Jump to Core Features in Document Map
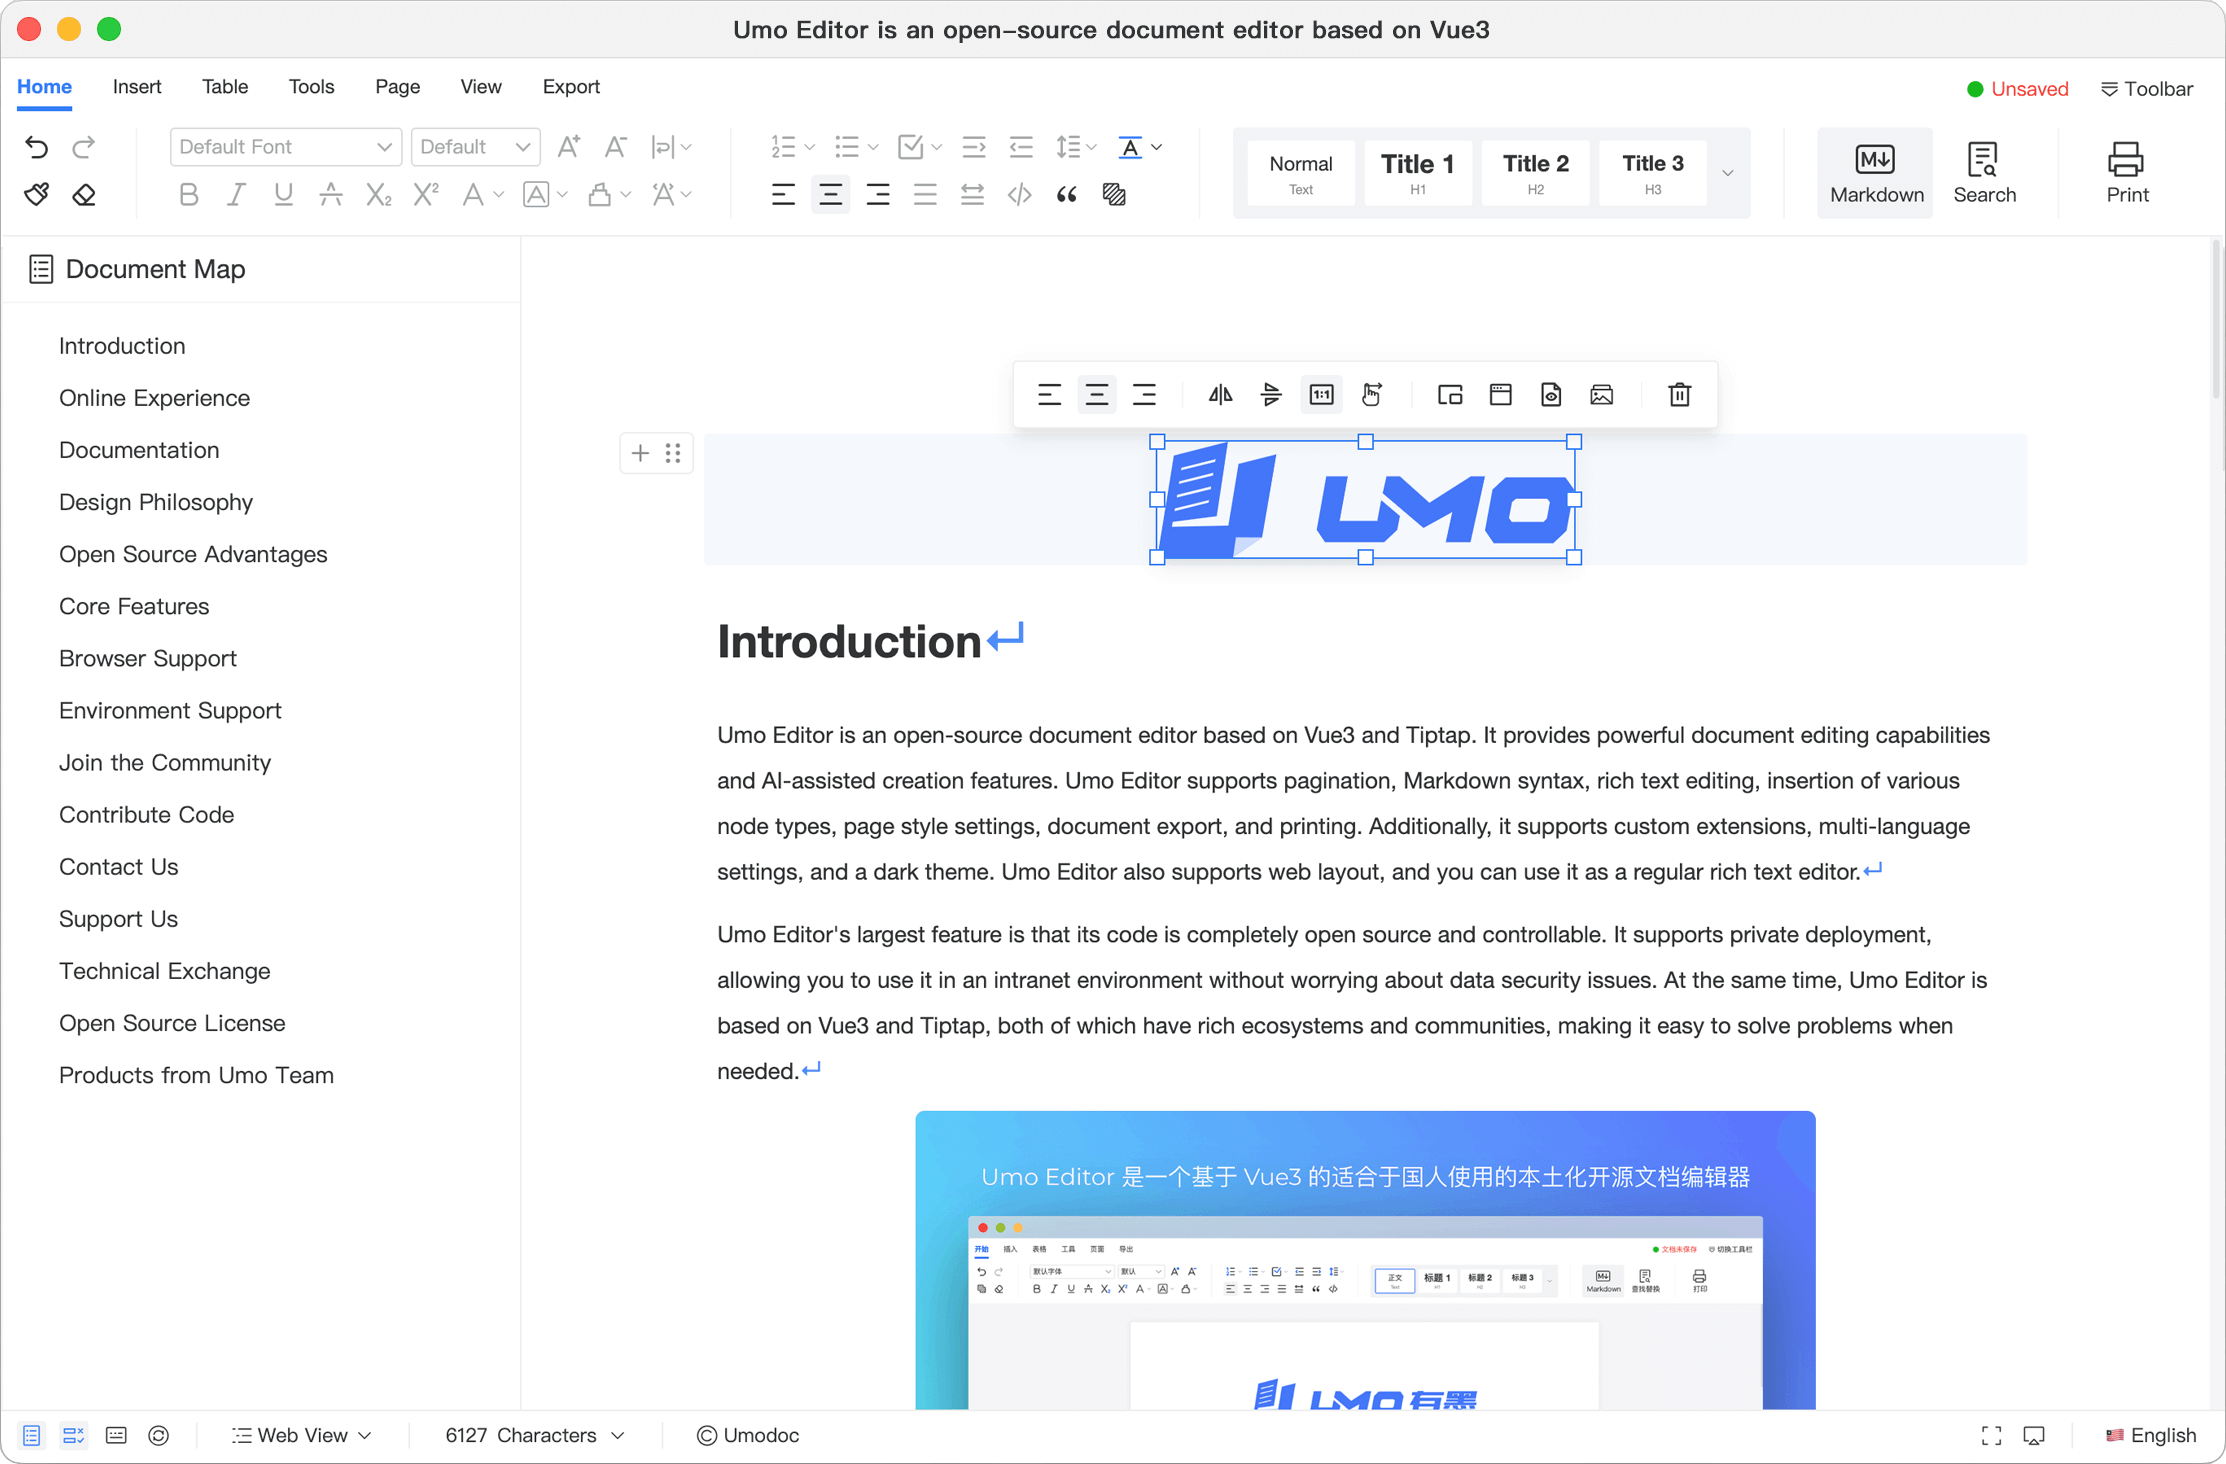 pos(134,606)
